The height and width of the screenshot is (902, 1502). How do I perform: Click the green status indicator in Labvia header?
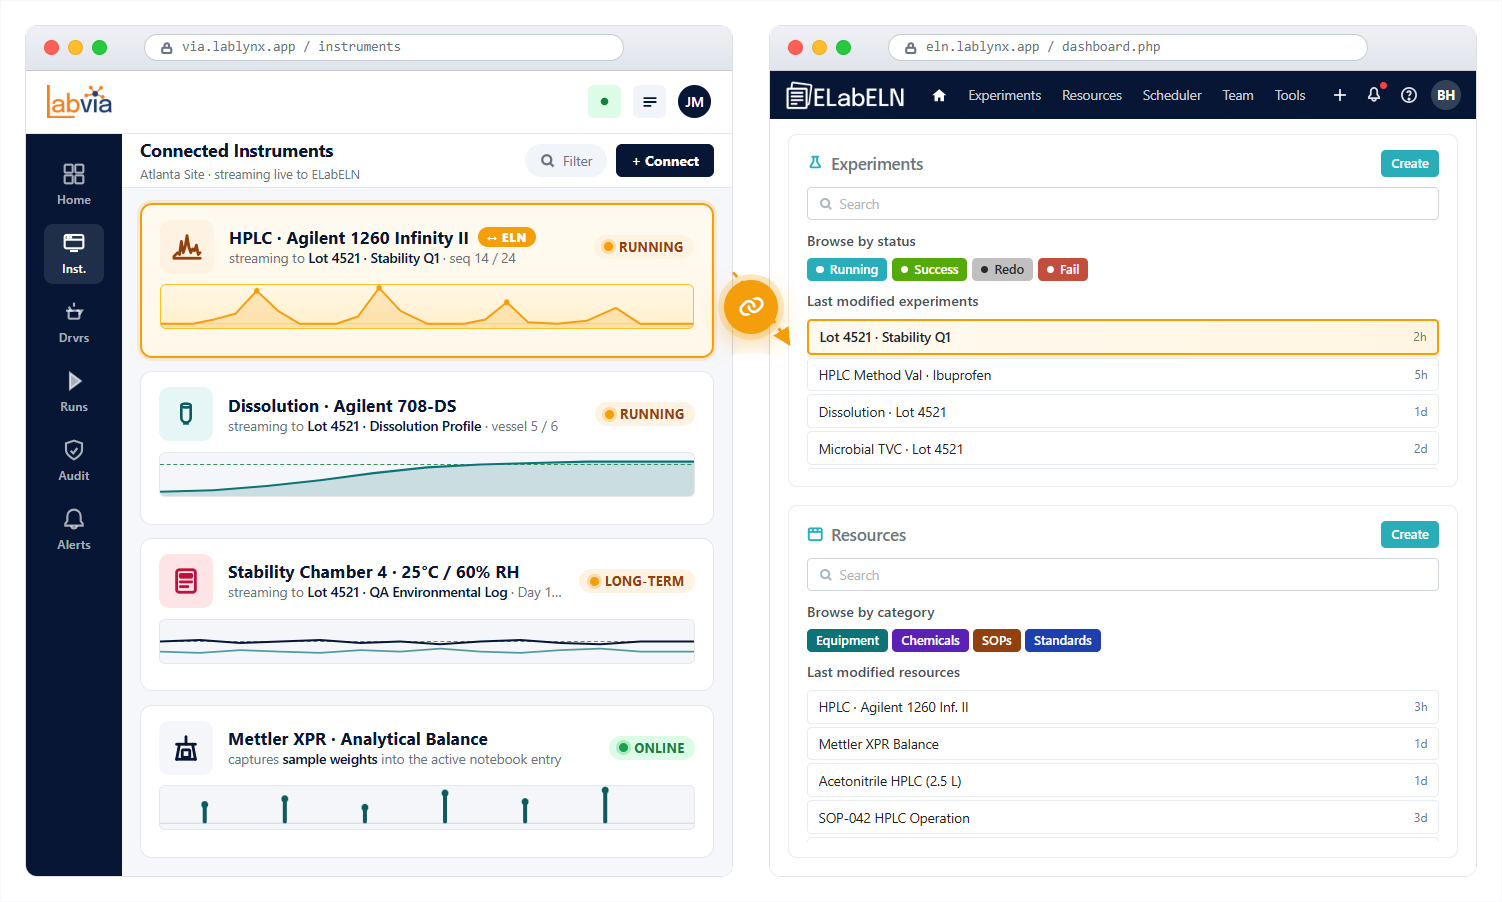[x=604, y=101]
